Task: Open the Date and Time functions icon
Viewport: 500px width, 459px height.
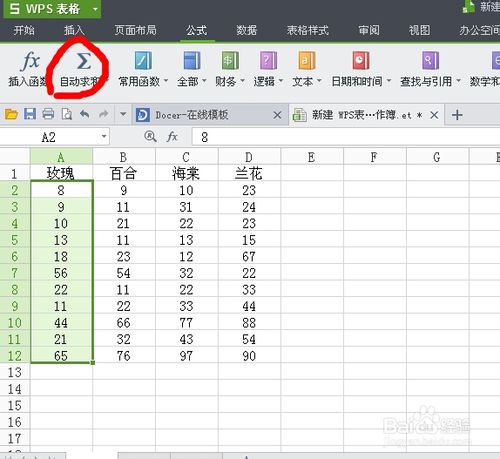Action: (x=361, y=60)
